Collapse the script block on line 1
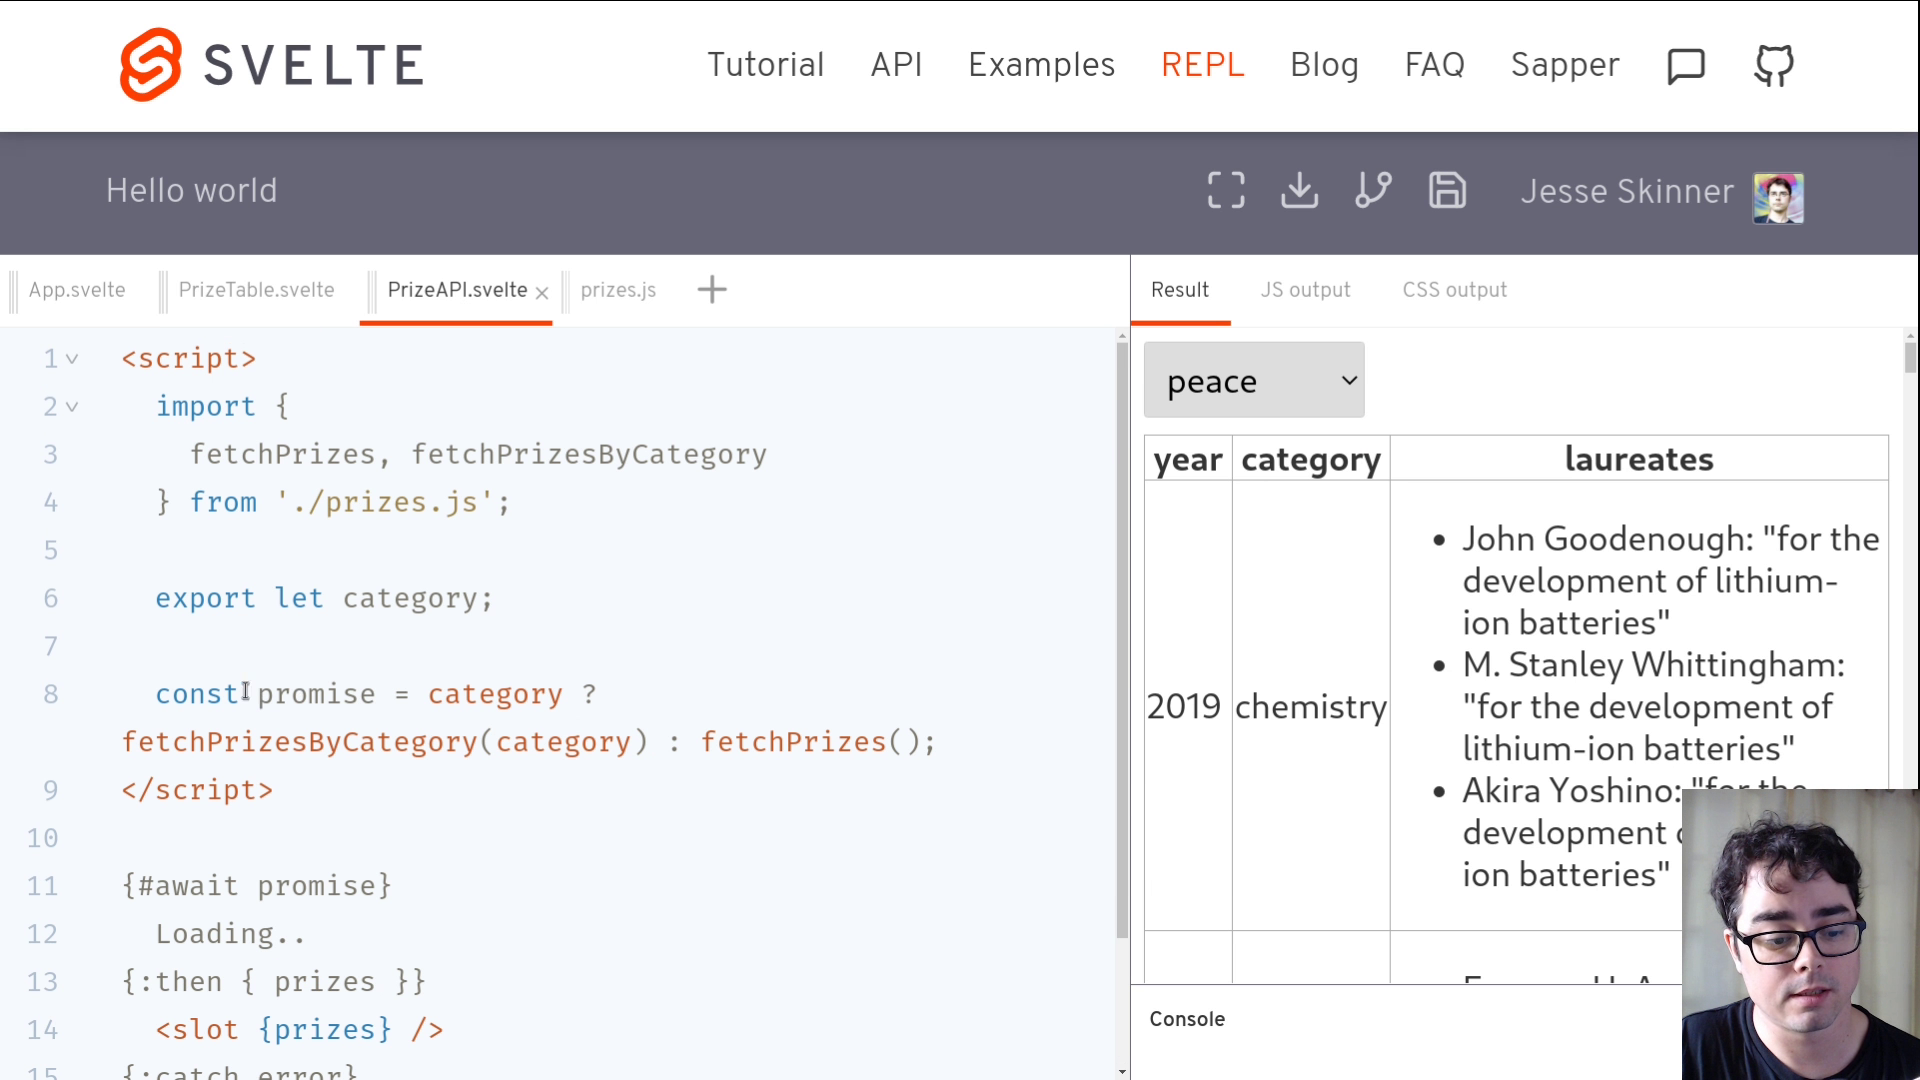Screen dimensions: 1920x1080 click(72, 359)
